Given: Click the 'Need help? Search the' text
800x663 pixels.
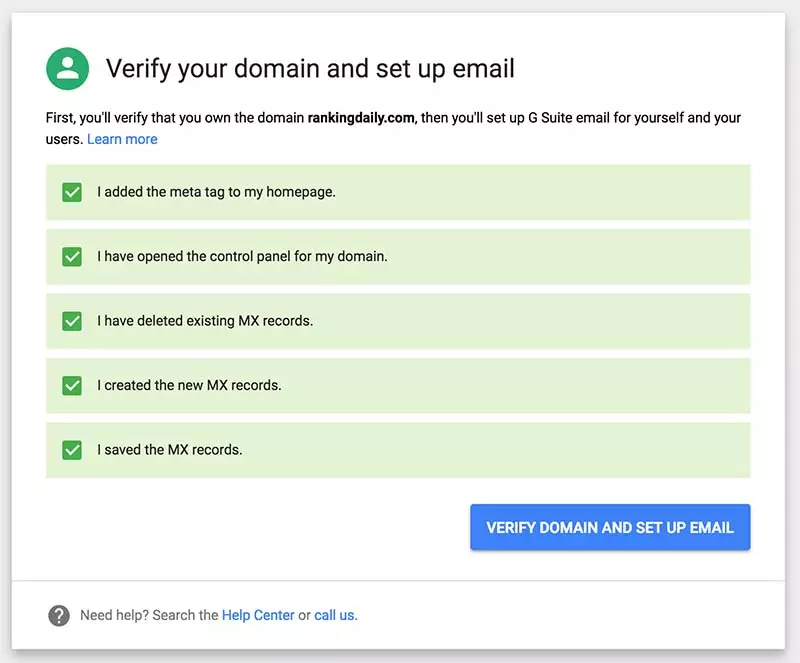Looking at the screenshot, I should point(149,615).
